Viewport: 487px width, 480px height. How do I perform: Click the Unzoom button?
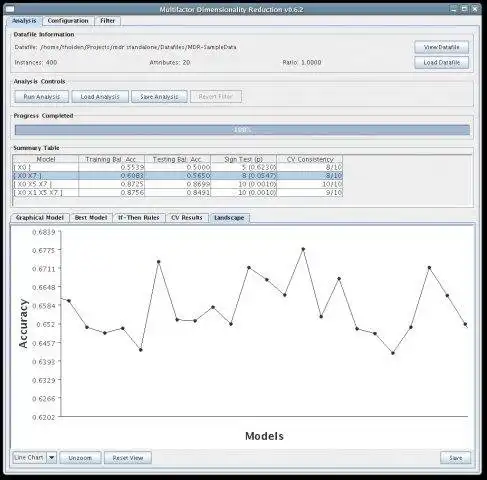tap(80, 458)
